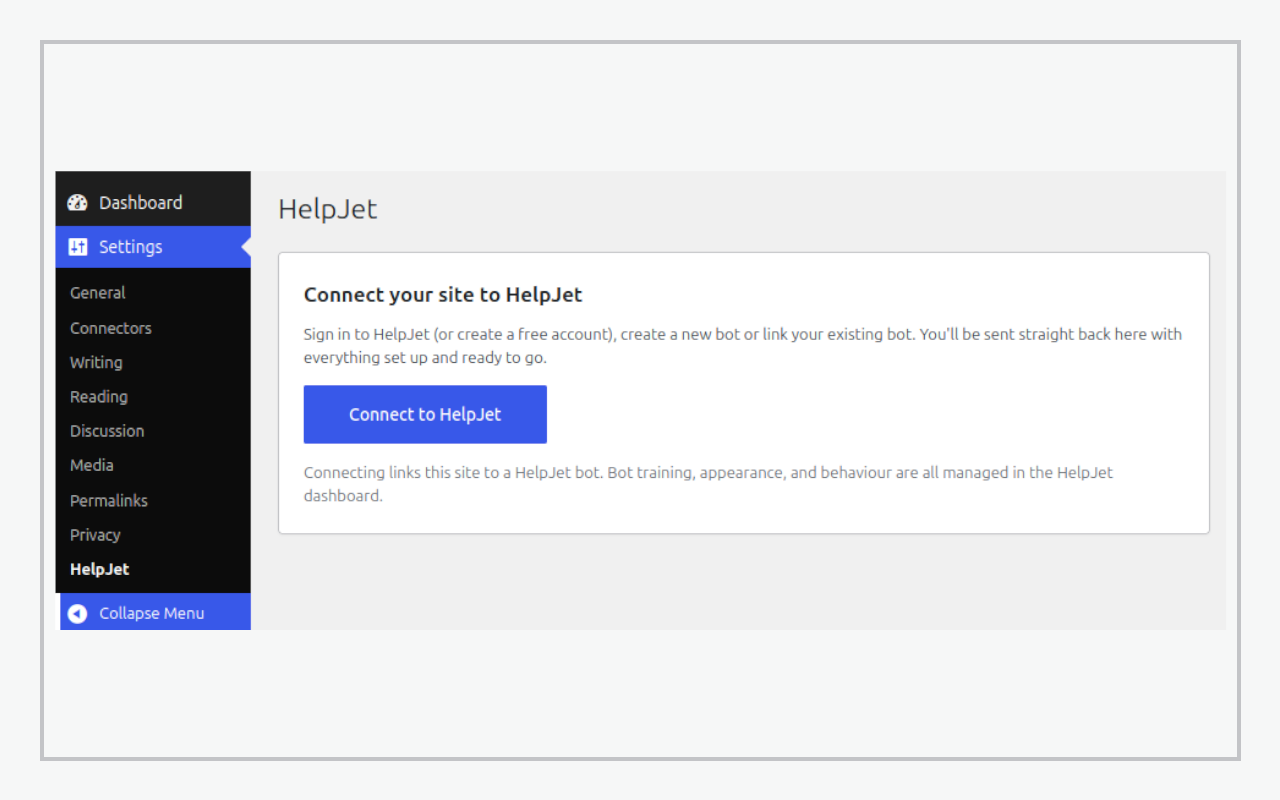Click the Dashboard gauge icon
Screen dimensions: 1280x800
78,203
